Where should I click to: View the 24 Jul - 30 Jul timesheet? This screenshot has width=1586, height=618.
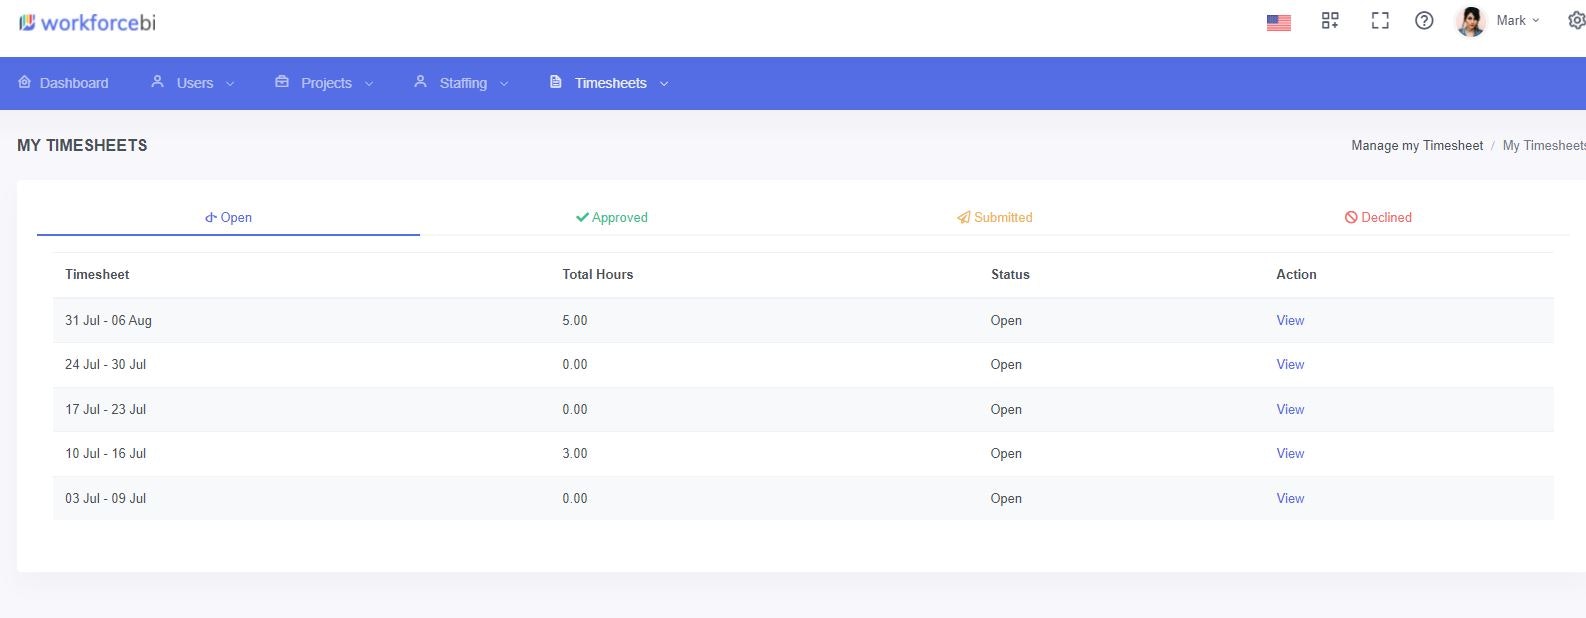[x=1290, y=364]
